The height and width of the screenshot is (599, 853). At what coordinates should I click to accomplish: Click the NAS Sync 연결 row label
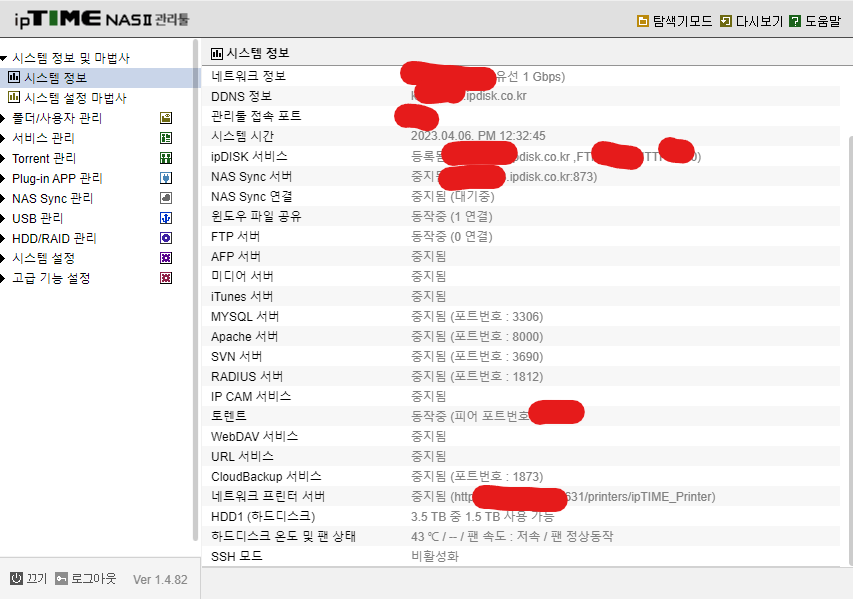[x=251, y=196]
